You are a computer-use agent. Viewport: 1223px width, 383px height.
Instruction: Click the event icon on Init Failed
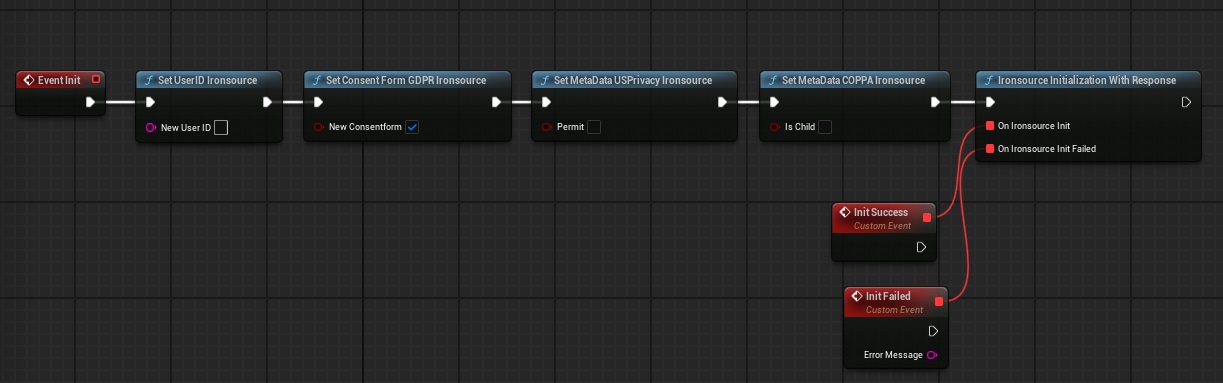point(856,297)
